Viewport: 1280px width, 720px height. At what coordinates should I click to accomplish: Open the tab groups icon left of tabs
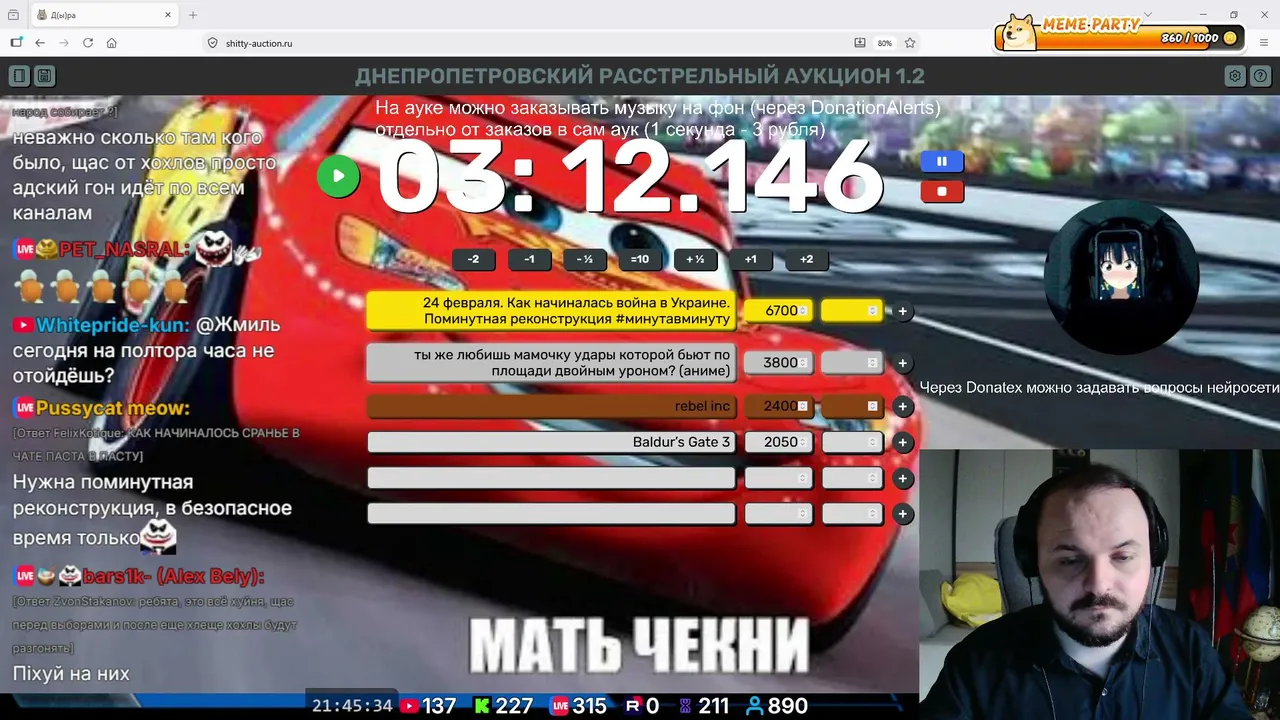point(13,15)
